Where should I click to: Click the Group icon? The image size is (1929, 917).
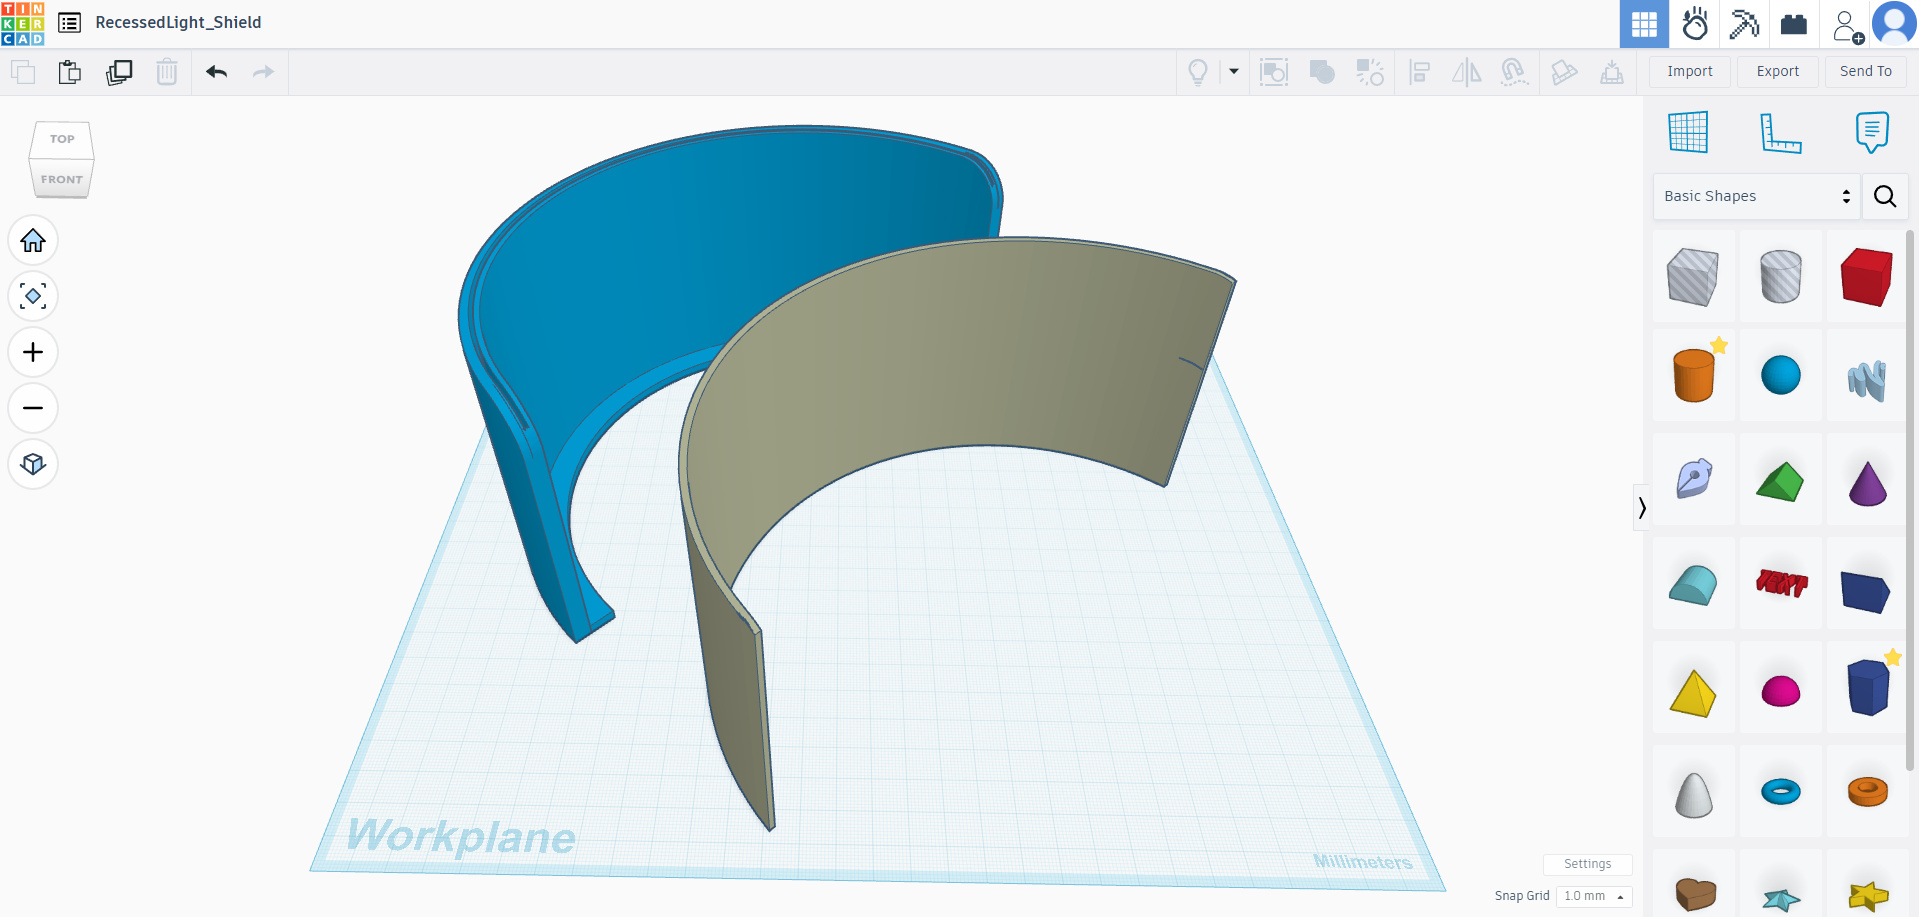(x=1274, y=72)
